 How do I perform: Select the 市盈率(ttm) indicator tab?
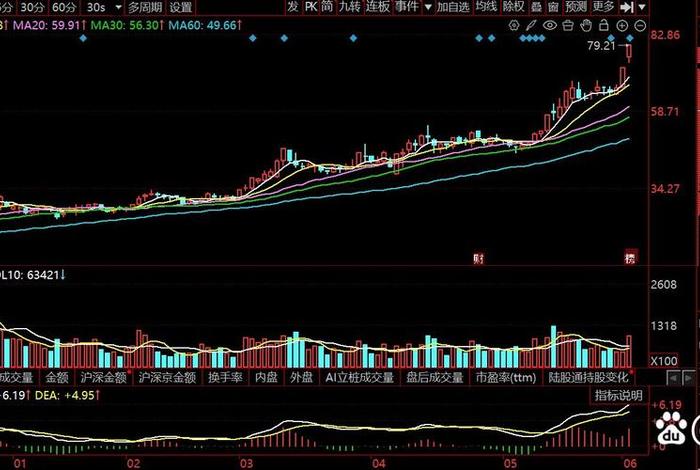(505, 378)
